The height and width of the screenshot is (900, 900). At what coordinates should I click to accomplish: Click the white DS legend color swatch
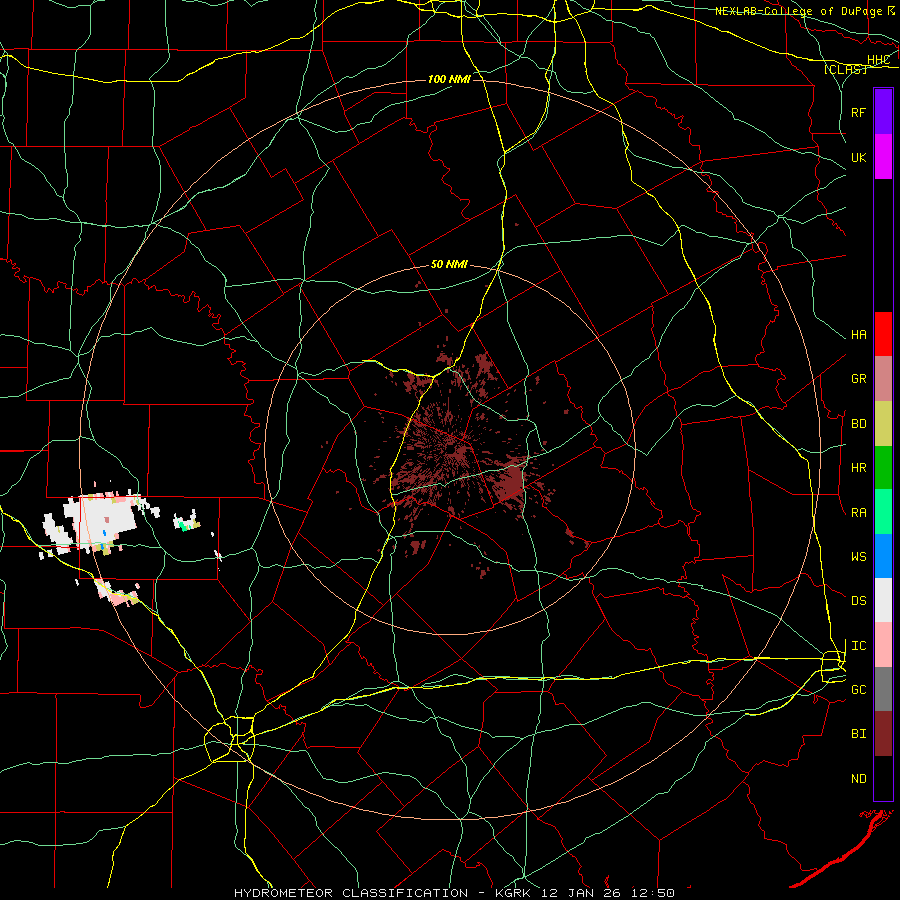(x=883, y=600)
